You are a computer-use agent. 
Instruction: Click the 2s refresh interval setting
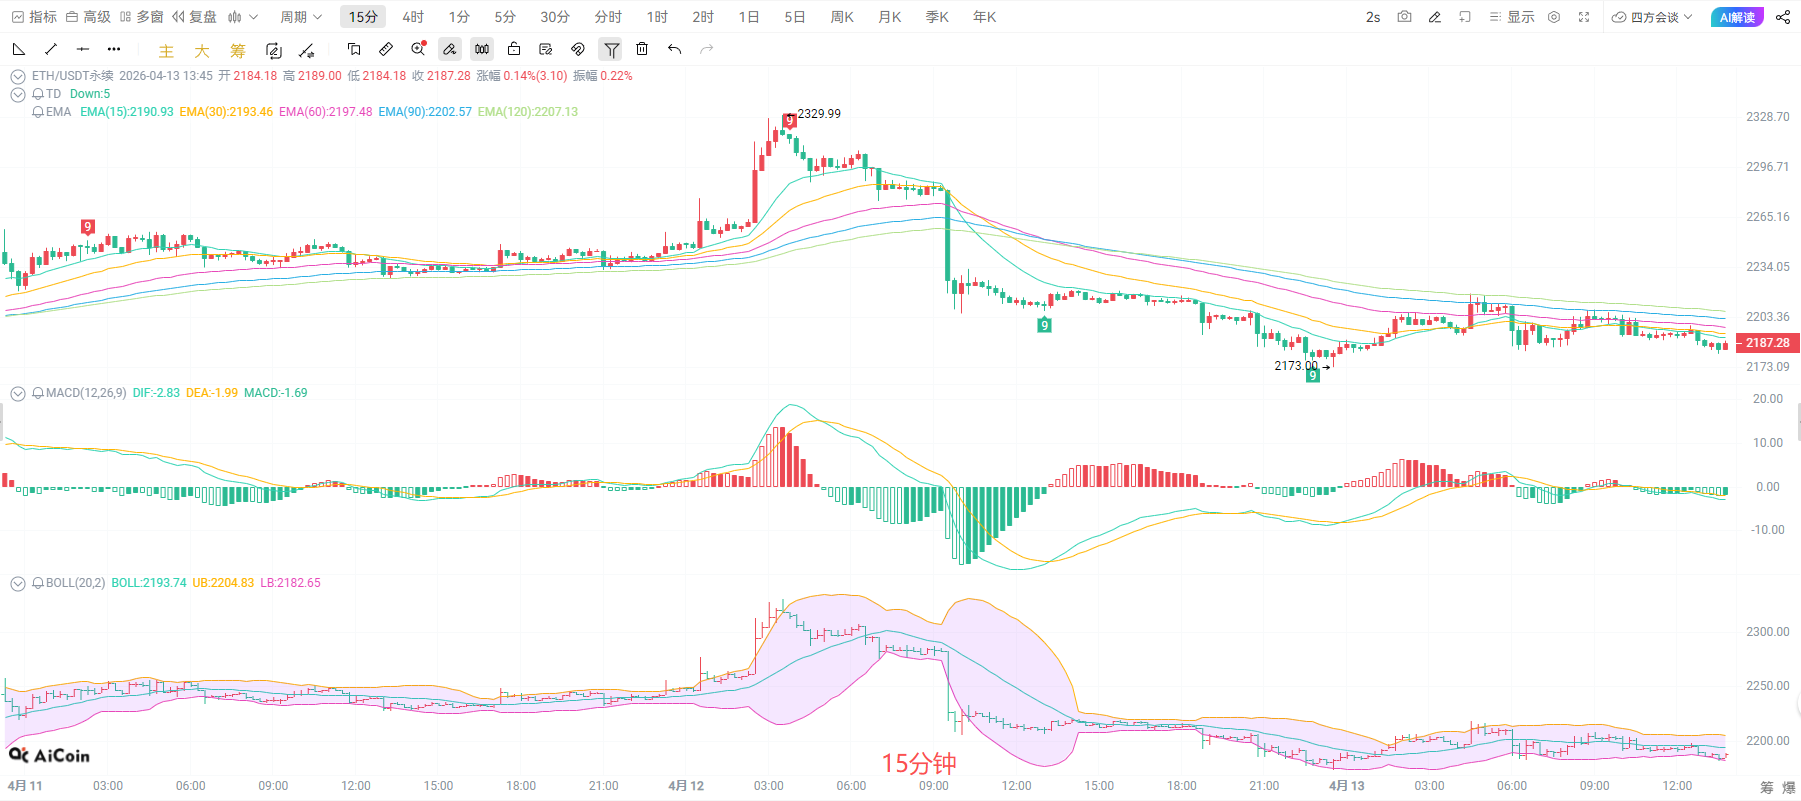[x=1373, y=17]
